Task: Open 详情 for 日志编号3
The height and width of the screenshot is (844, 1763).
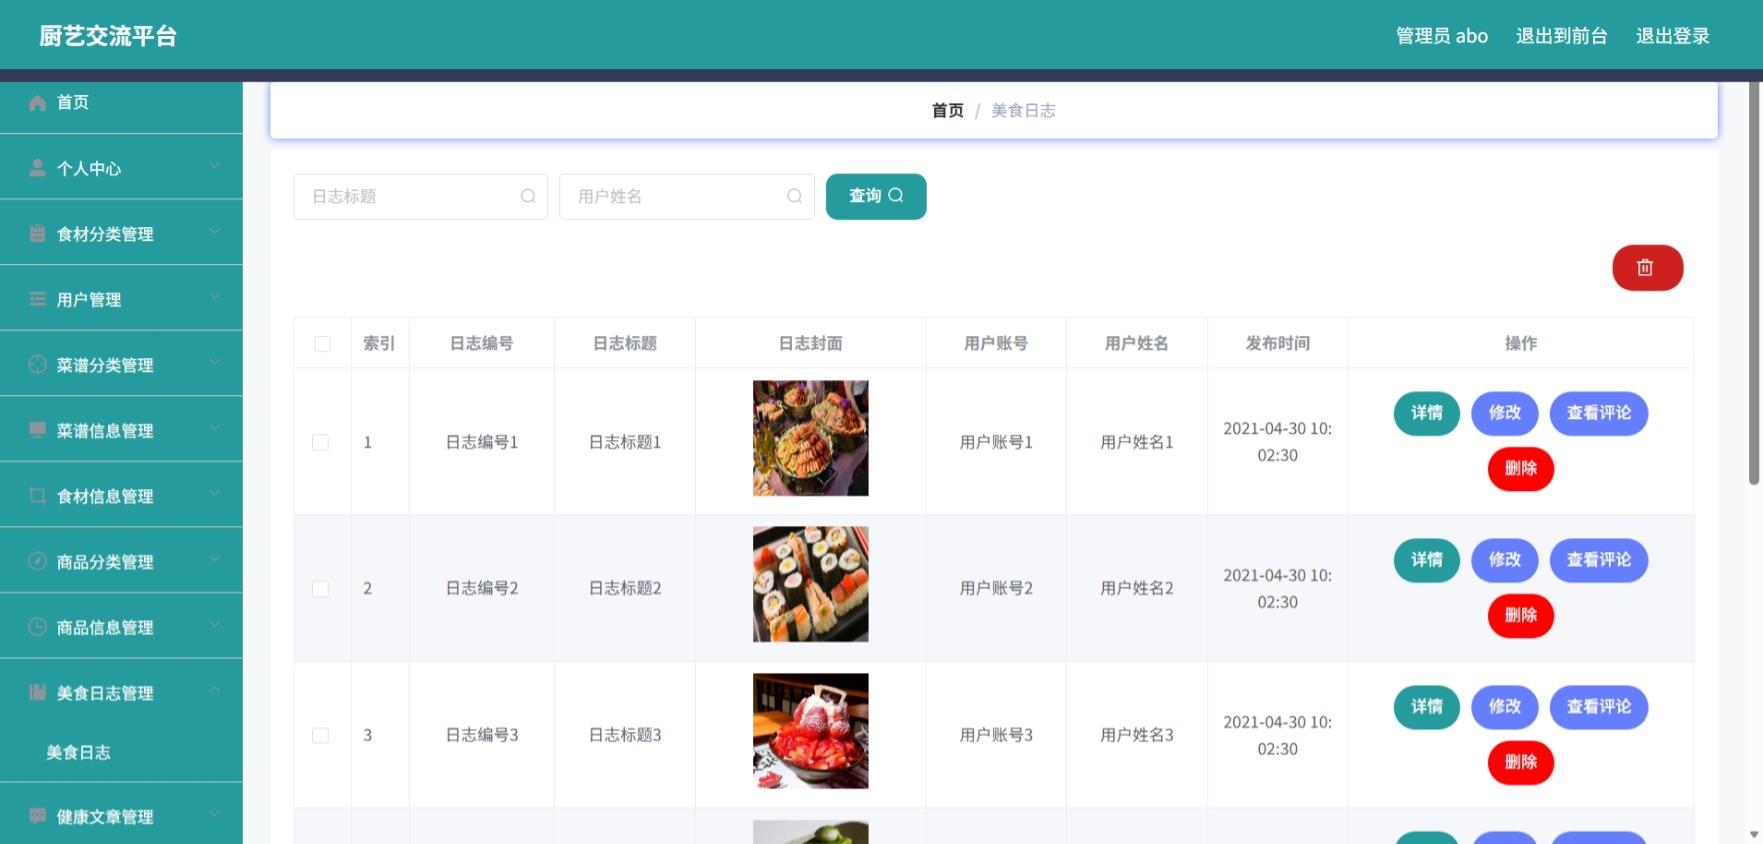Action: click(1427, 707)
